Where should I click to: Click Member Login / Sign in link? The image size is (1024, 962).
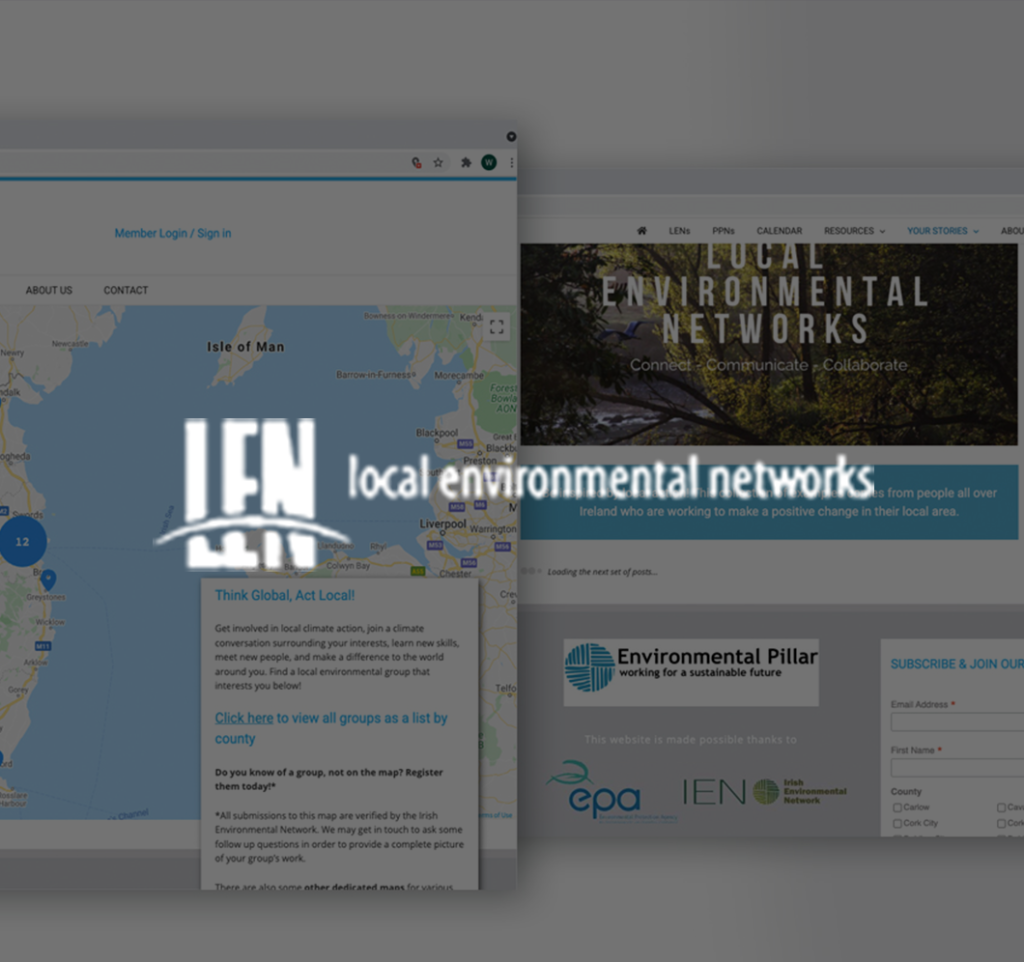point(173,233)
